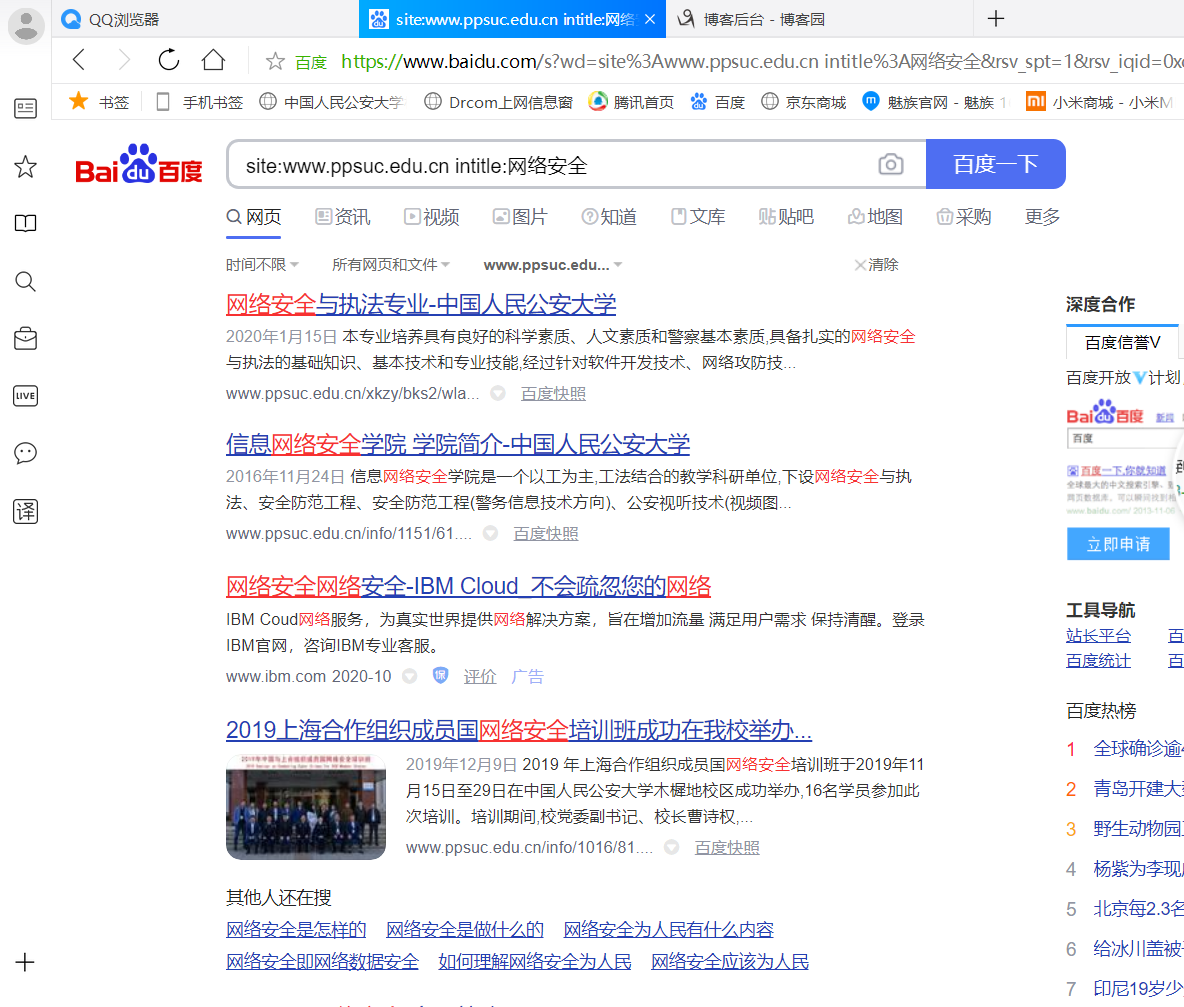The image size is (1184, 1007).
Task: Select the 图片 search category
Action: click(520, 217)
